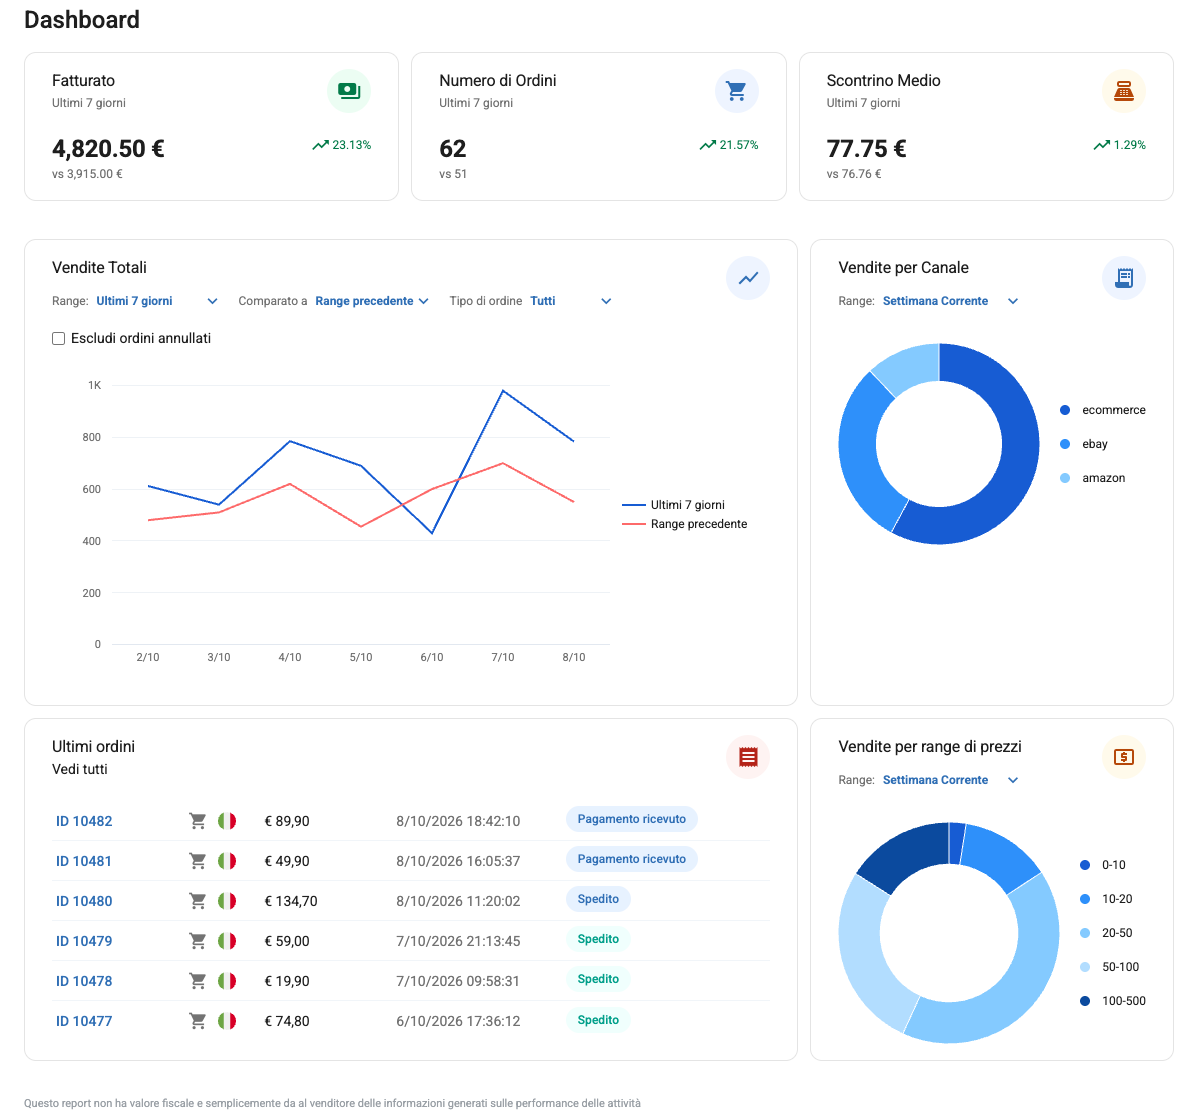This screenshot has height=1114, width=1178.
Task: Open order ID 10480
Action: click(x=84, y=901)
